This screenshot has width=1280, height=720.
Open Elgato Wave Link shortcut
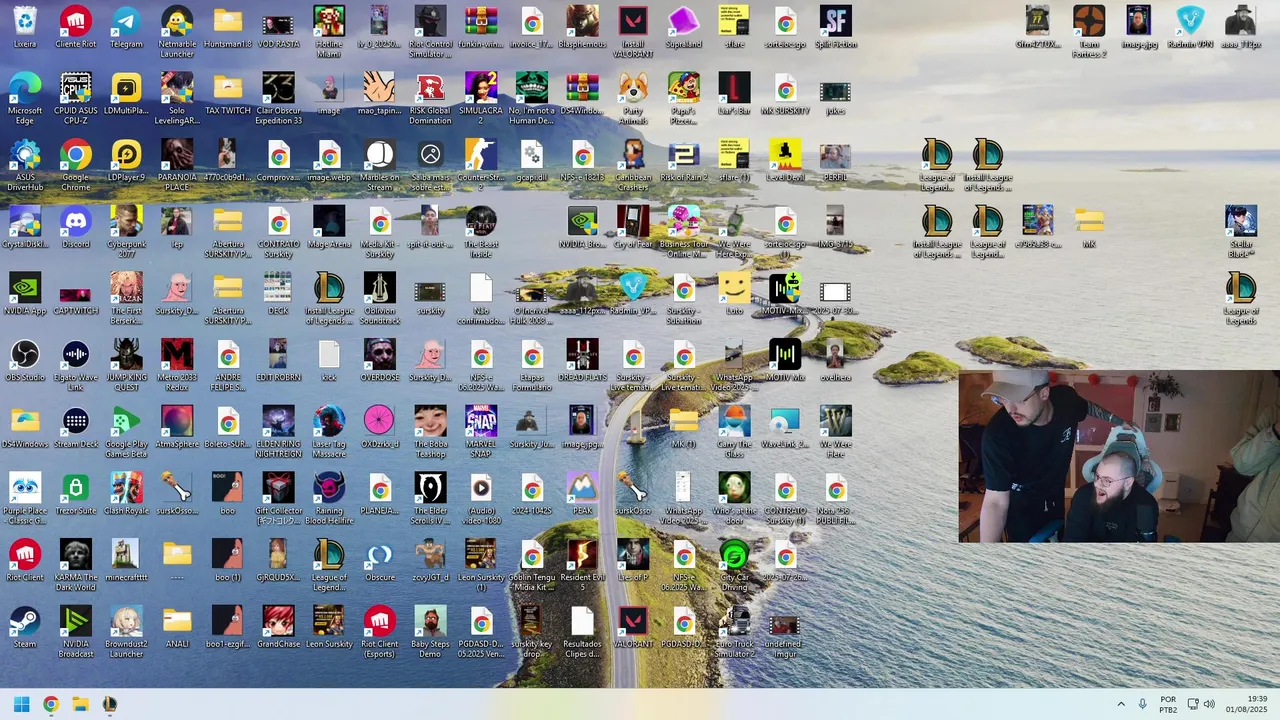click(x=76, y=365)
